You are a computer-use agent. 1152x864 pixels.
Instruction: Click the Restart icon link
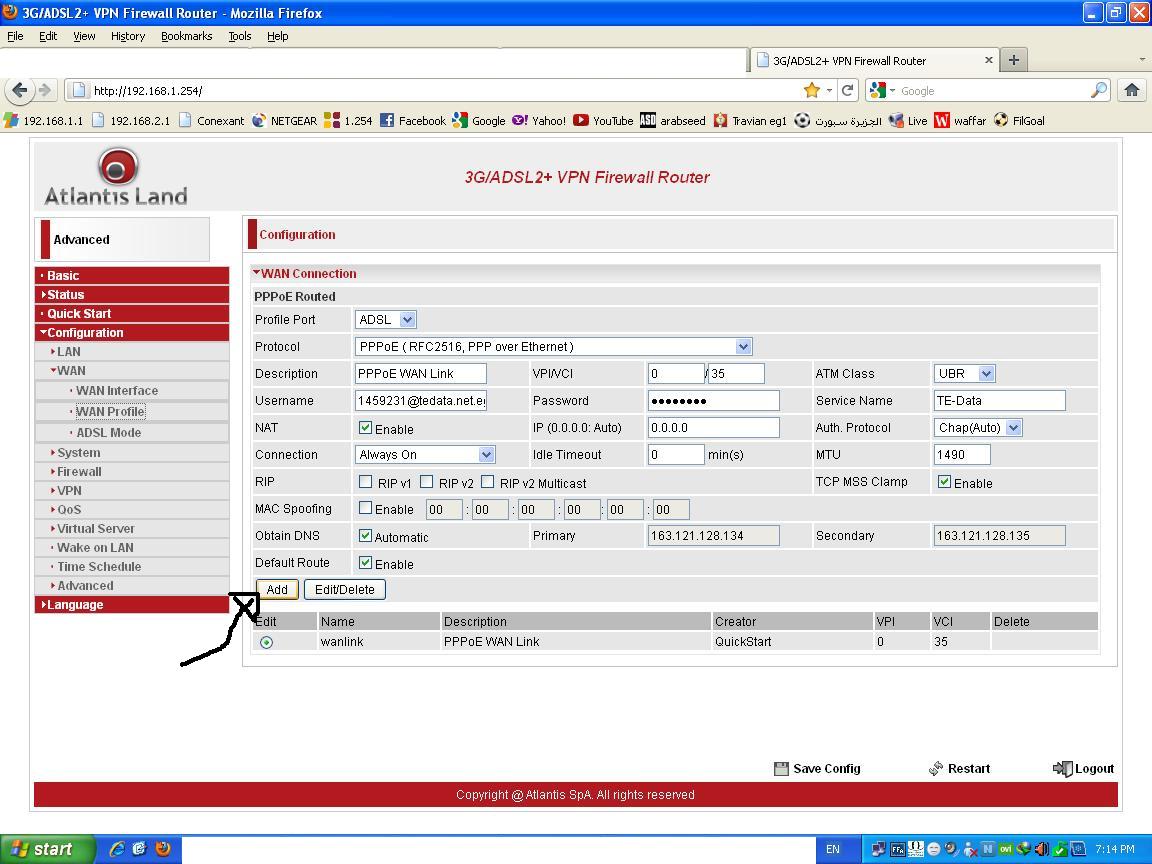[960, 768]
